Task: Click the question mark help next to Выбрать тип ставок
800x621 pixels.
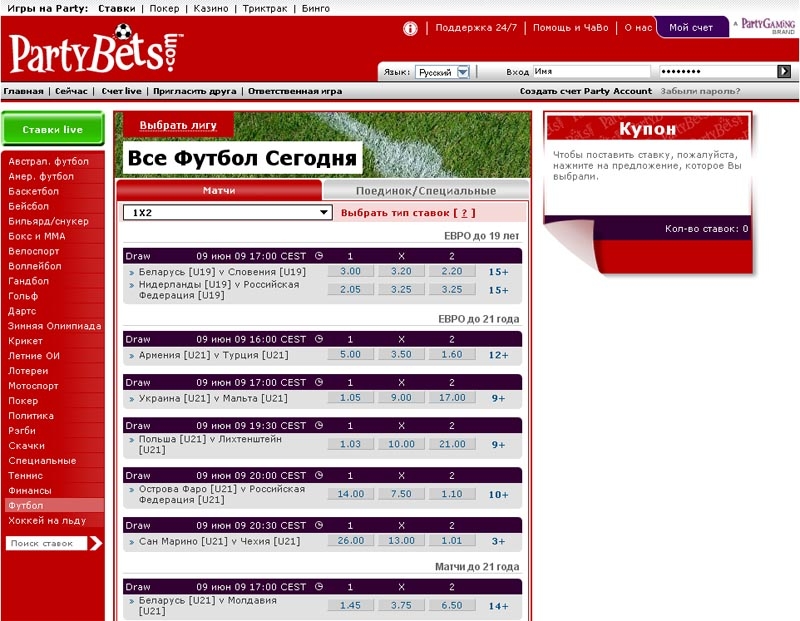Action: 464,213
